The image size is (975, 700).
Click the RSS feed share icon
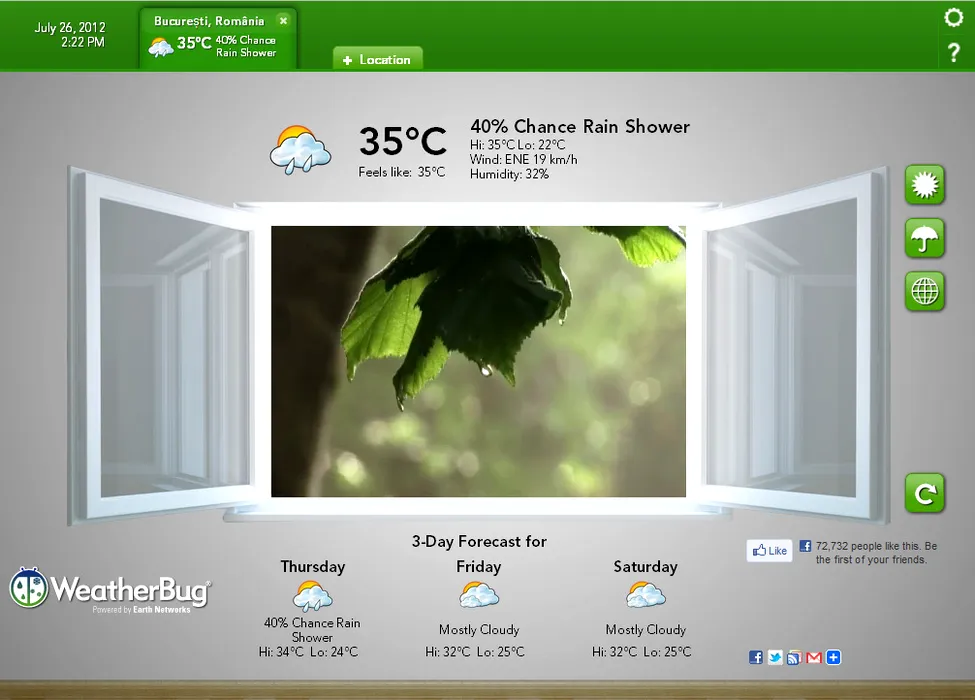click(x=794, y=657)
